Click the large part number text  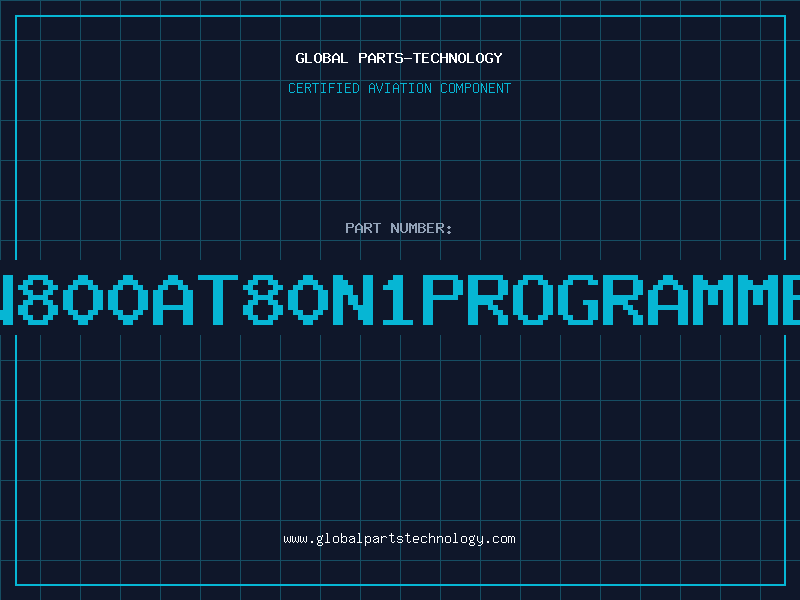click(400, 300)
